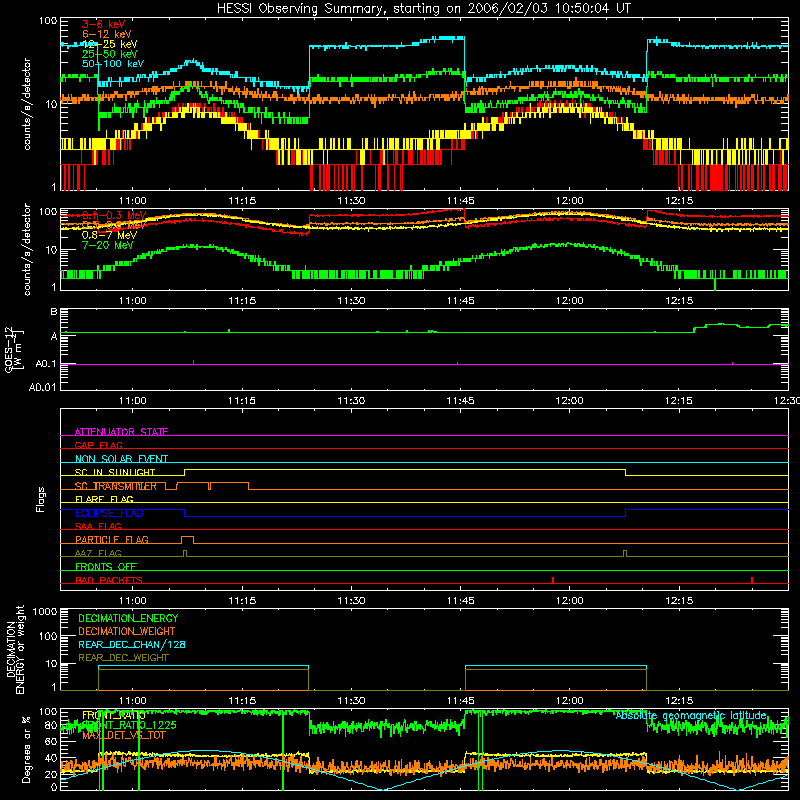The height and width of the screenshot is (800, 800).
Task: Select the ECLIPSE_FLAG label
Action: tap(109, 513)
